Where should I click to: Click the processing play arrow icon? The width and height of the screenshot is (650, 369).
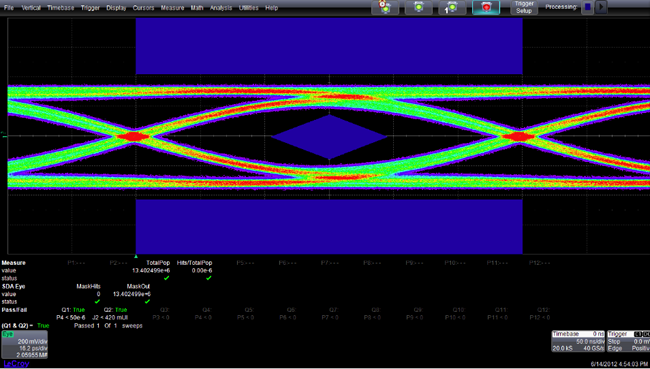point(601,7)
